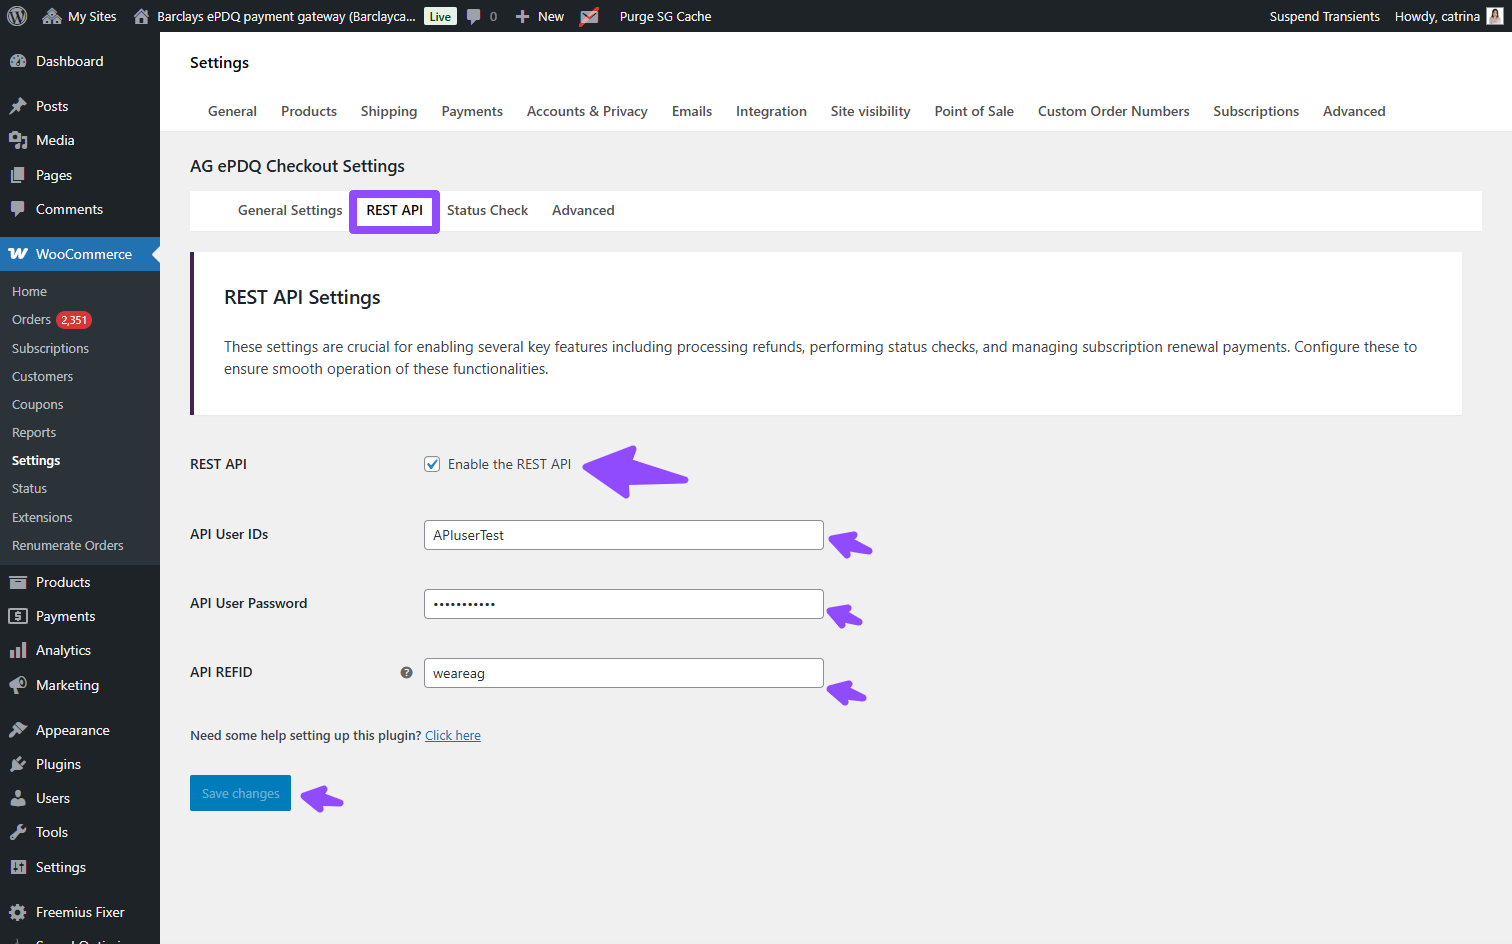The image size is (1512, 944).
Task: Open the ePDQ Advanced sub-tab
Action: tap(583, 210)
